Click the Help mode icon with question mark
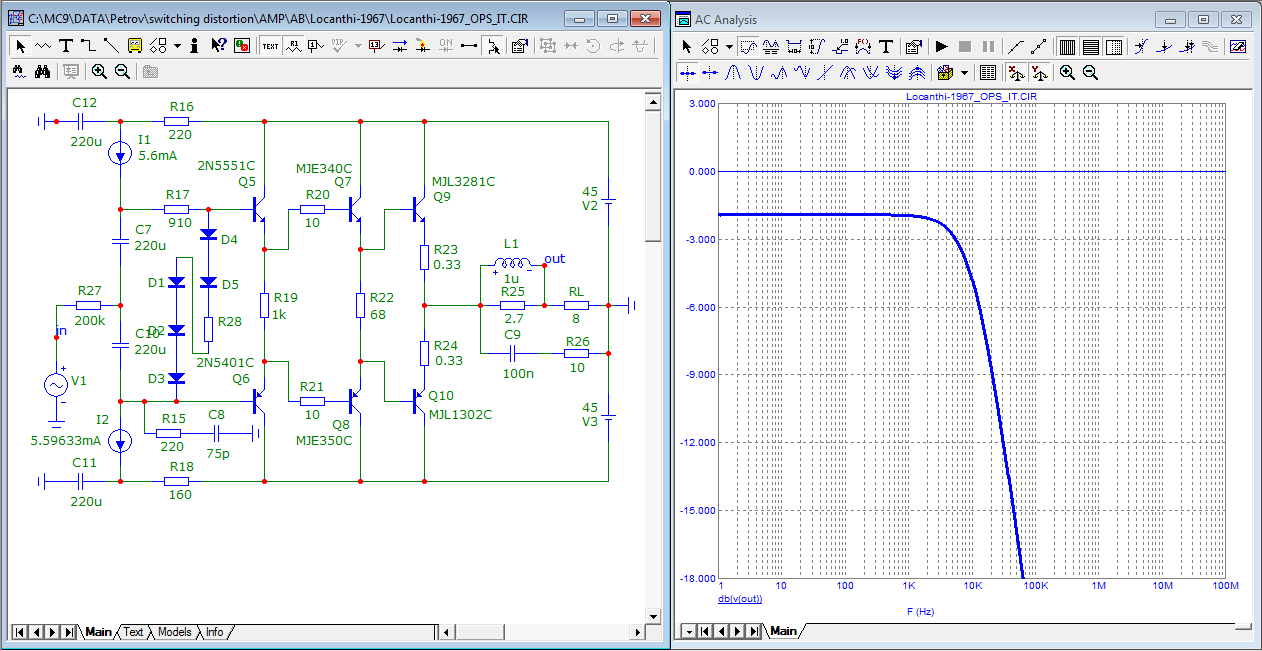 [x=218, y=46]
